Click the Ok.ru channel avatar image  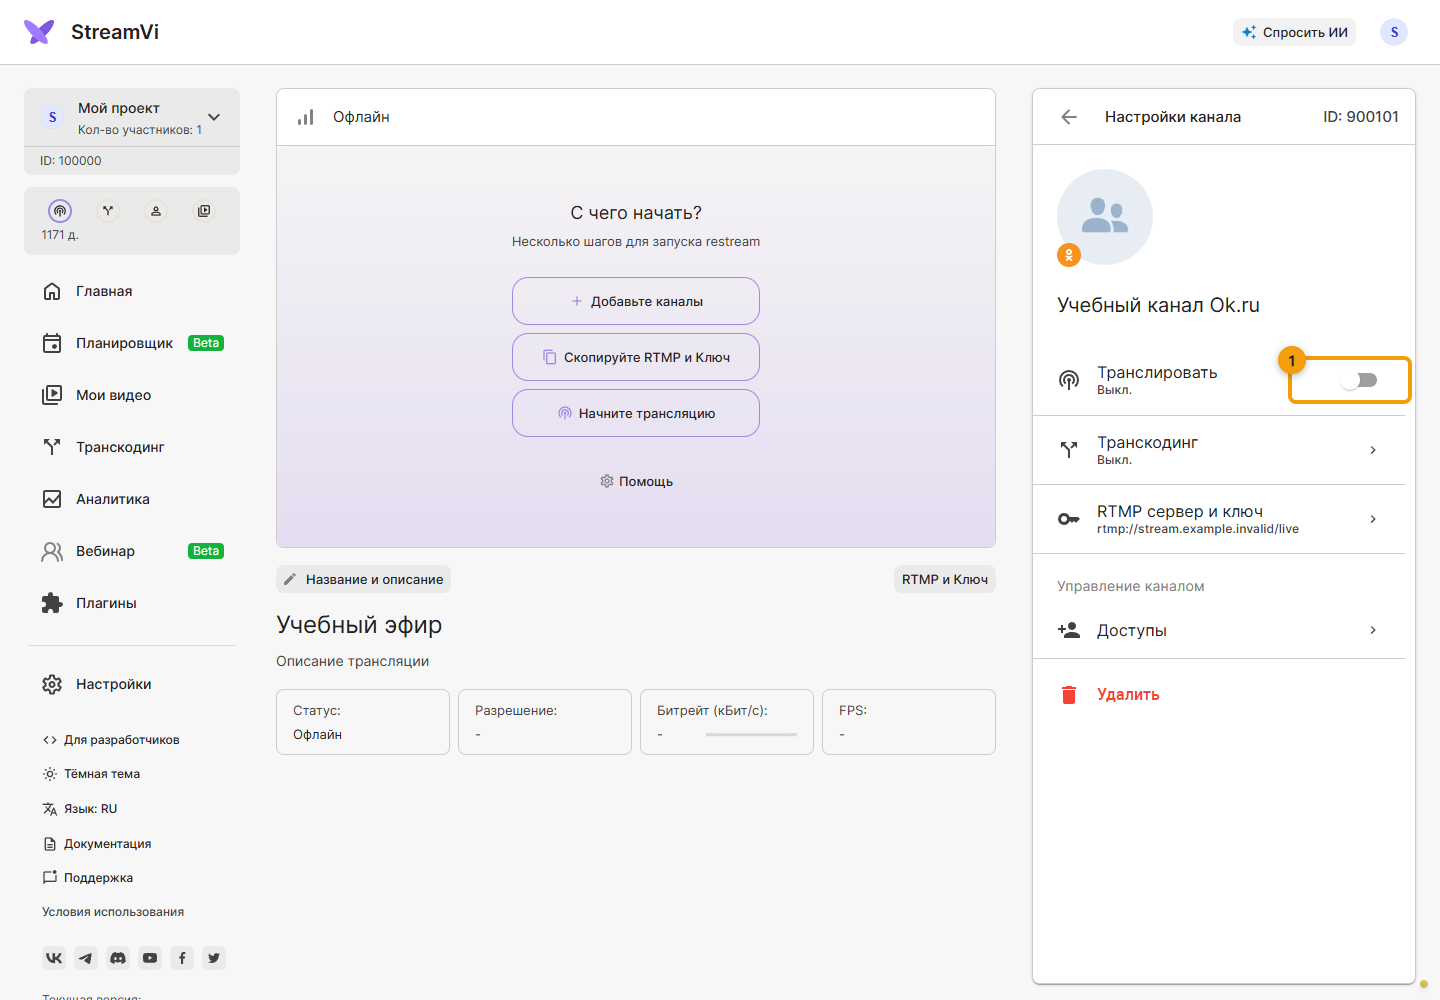[x=1105, y=217]
